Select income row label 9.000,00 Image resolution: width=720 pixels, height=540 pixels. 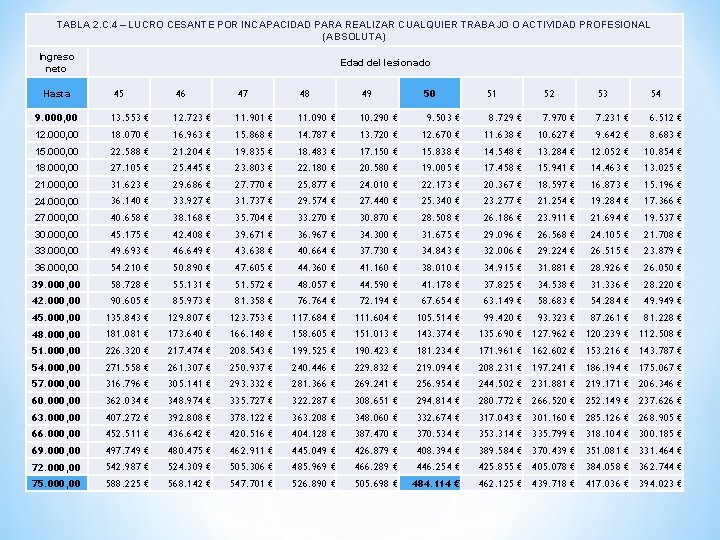click(56, 118)
